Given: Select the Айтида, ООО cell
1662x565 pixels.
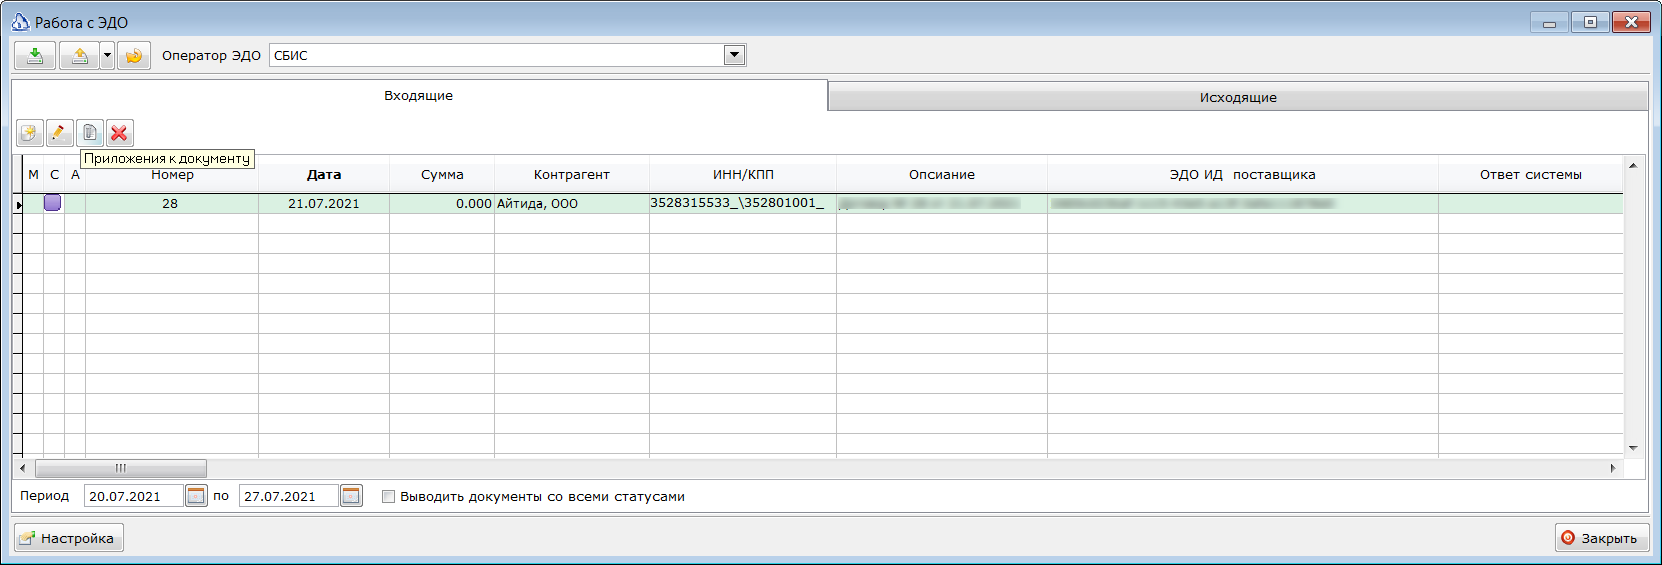Looking at the screenshot, I should pyautogui.click(x=572, y=204).
